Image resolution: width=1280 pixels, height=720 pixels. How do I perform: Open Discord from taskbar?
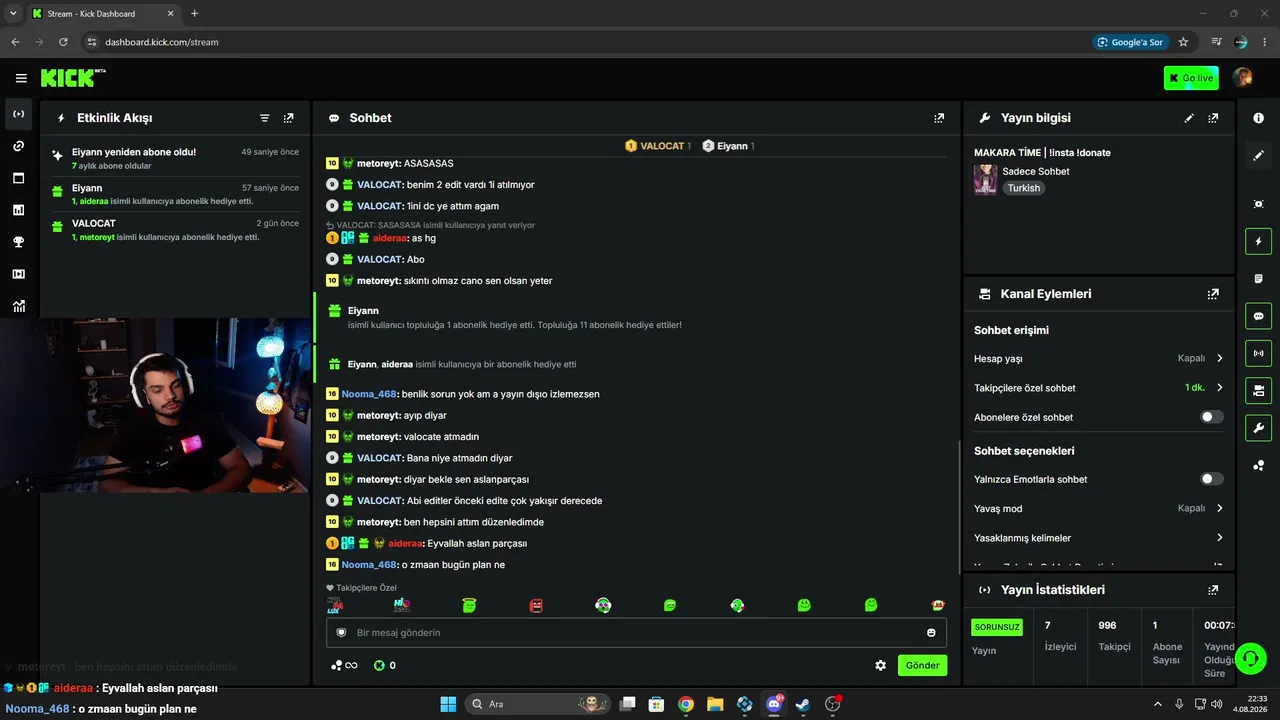pos(774,704)
